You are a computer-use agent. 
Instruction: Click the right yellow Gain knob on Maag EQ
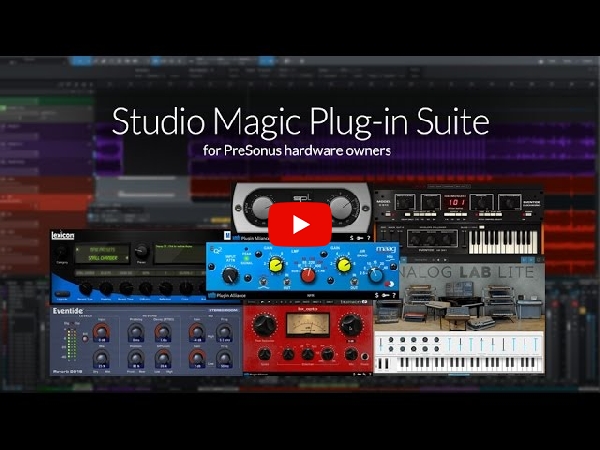(343, 265)
